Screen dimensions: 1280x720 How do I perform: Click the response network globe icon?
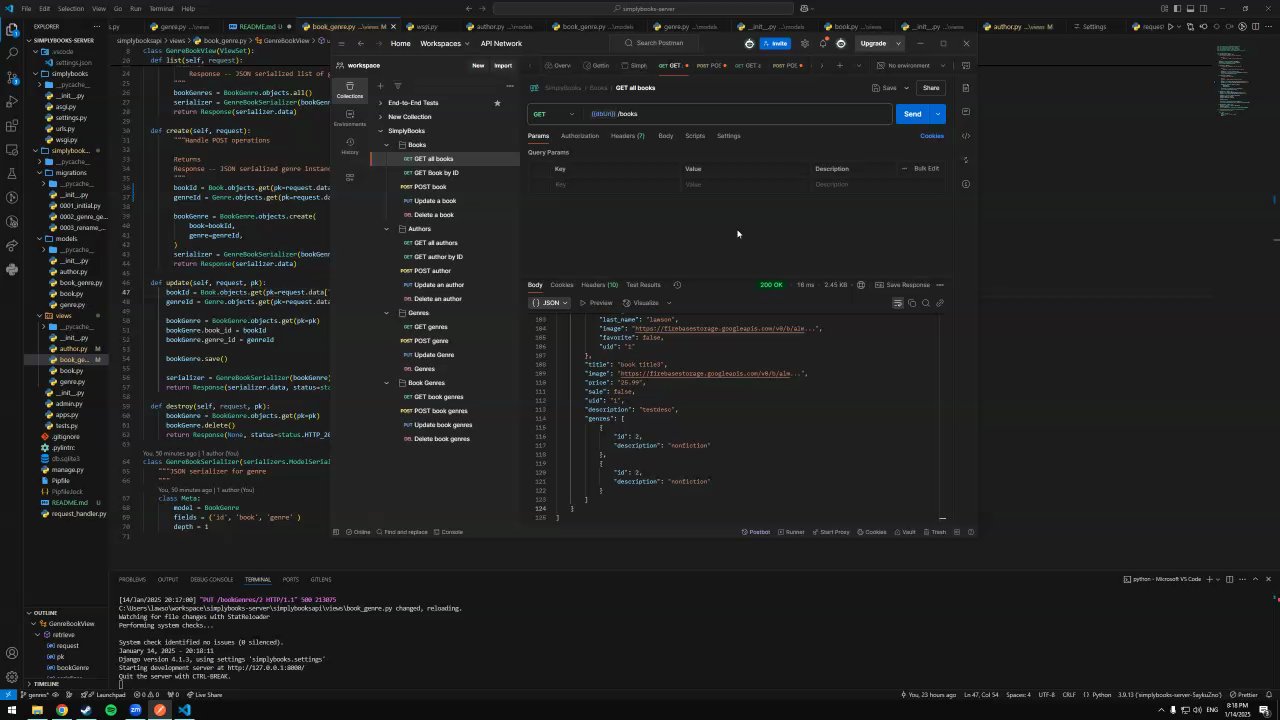click(861, 285)
